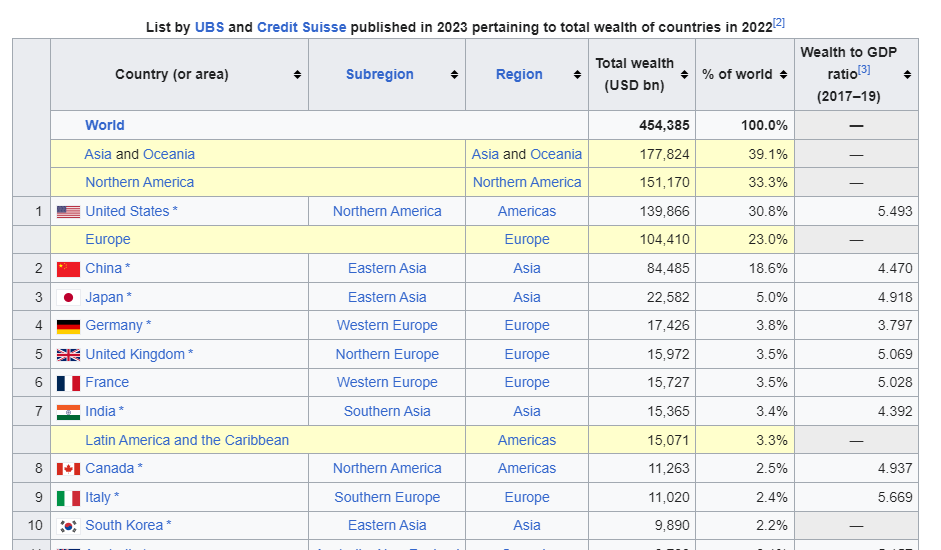The image size is (941, 550).
Task: Click the South Korea flag icon
Action: coord(68,526)
